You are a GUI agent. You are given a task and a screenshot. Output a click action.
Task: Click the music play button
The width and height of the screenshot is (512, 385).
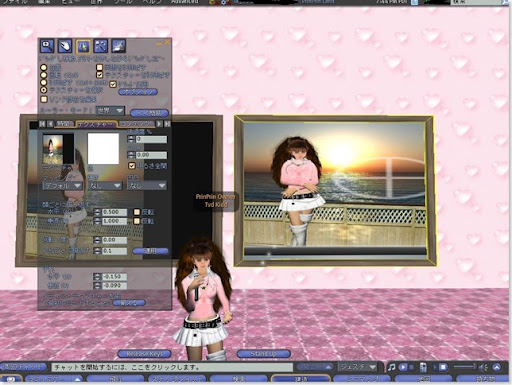click(403, 367)
